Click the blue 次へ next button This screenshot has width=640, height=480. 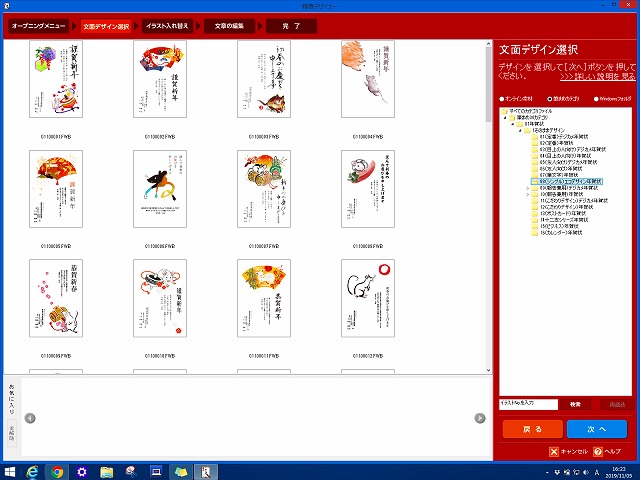[x=597, y=429]
